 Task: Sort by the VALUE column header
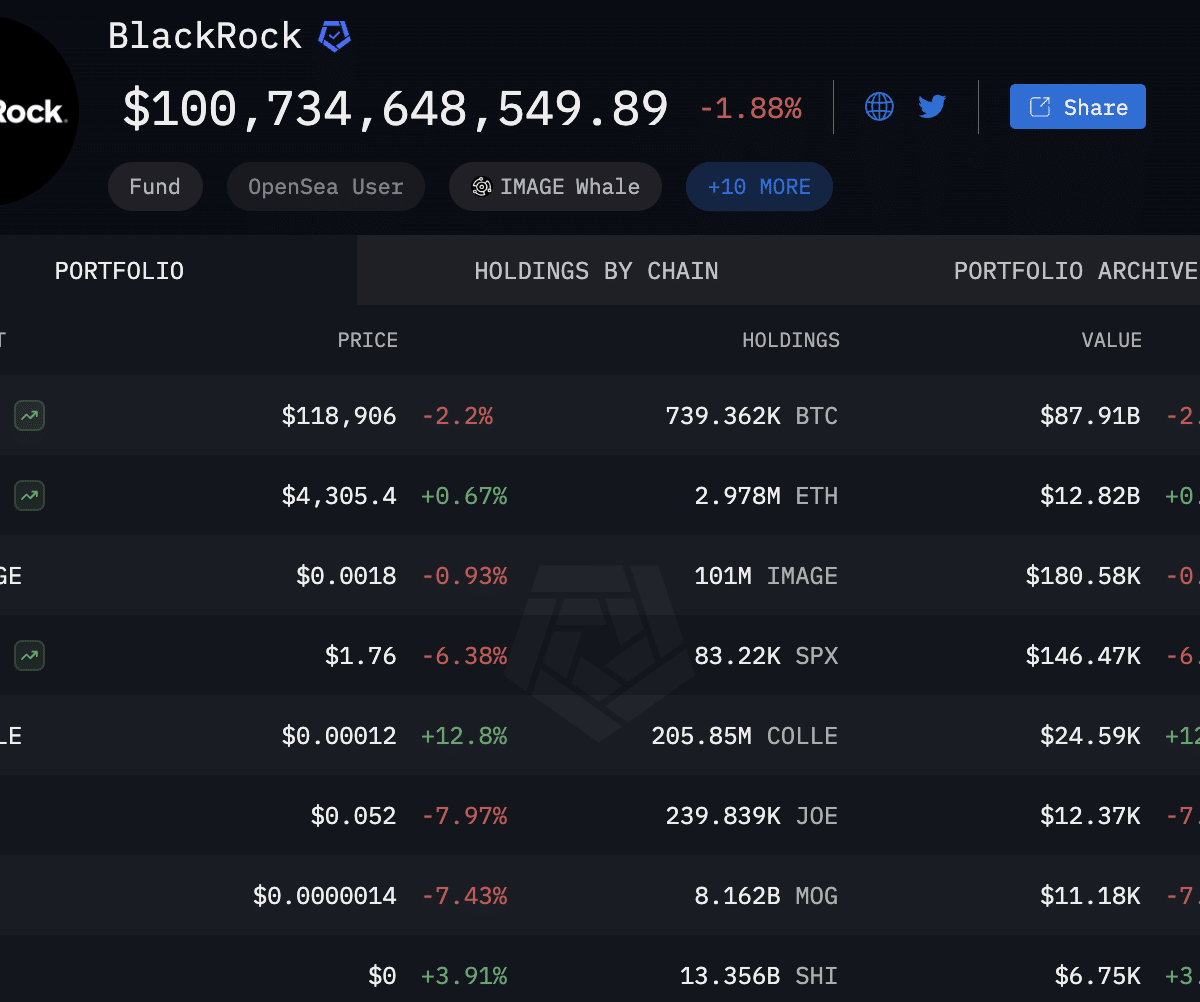(x=1111, y=340)
